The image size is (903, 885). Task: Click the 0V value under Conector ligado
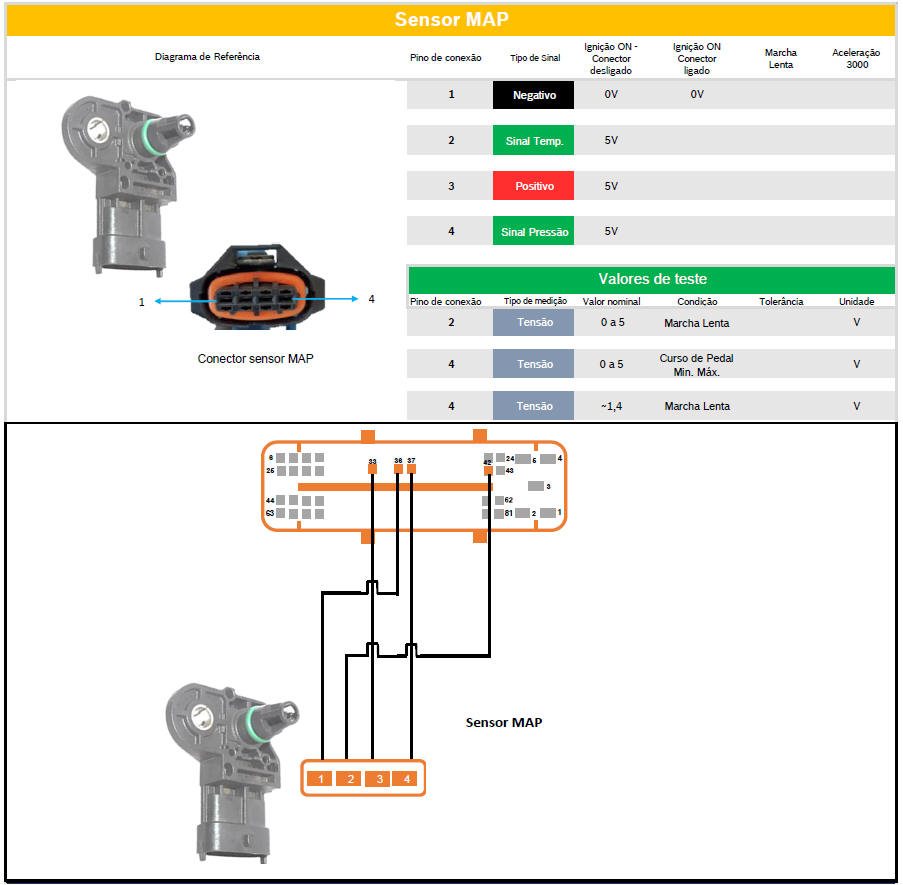tap(696, 95)
